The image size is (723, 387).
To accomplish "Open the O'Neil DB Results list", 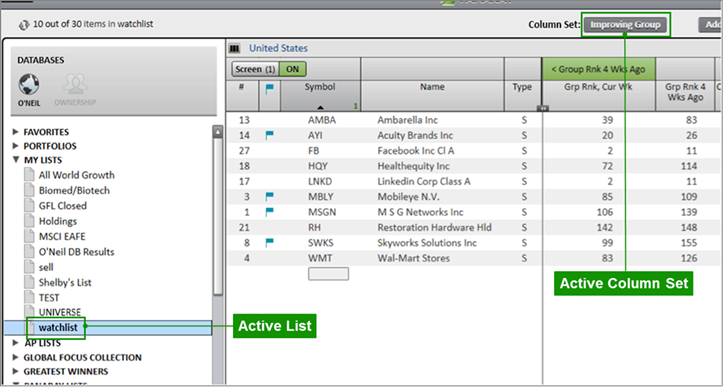I will pyautogui.click(x=77, y=251).
